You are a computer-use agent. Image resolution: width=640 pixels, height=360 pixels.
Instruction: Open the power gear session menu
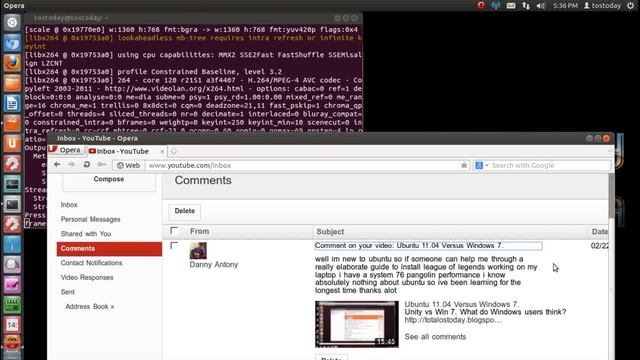(x=631, y=5)
